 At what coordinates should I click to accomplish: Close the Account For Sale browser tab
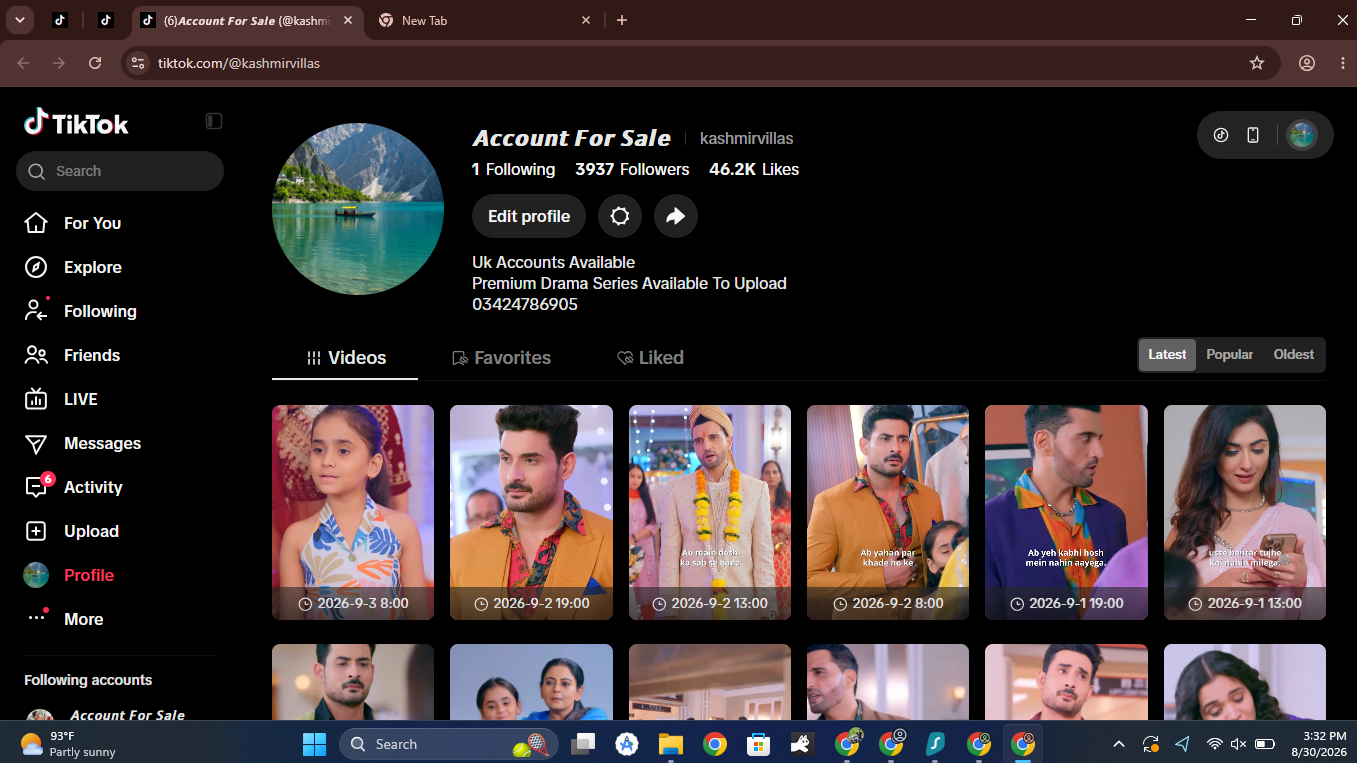347,20
